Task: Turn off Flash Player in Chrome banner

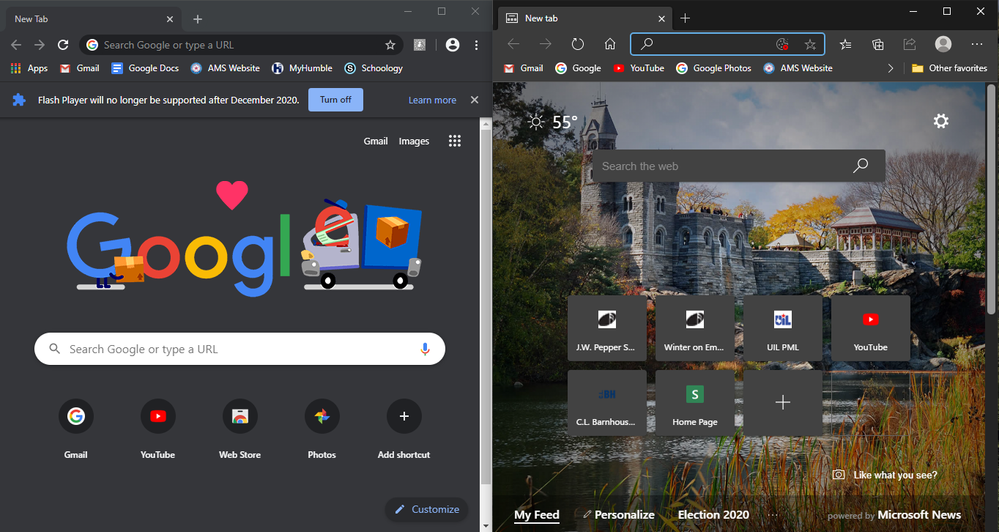Action: click(336, 100)
